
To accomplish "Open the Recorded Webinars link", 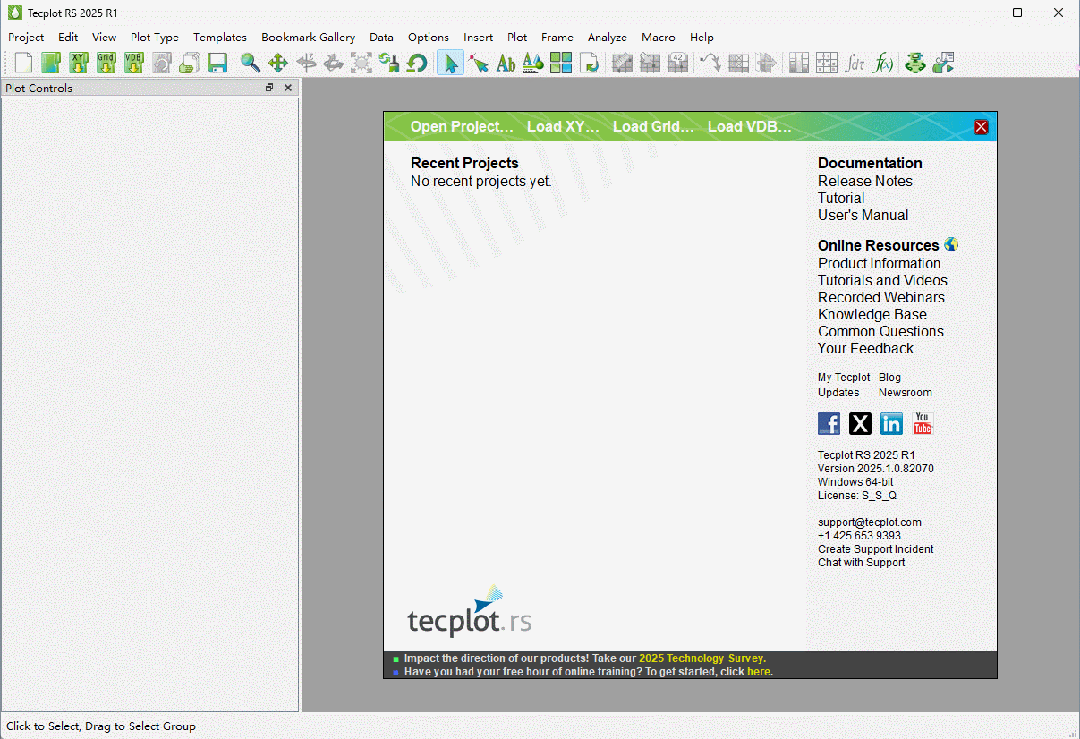I will 881,297.
